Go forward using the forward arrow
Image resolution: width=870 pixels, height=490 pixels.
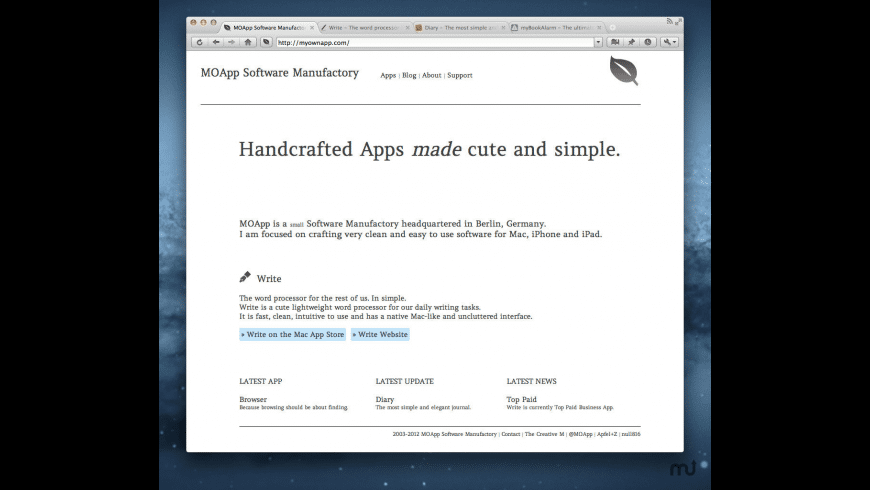[231, 42]
